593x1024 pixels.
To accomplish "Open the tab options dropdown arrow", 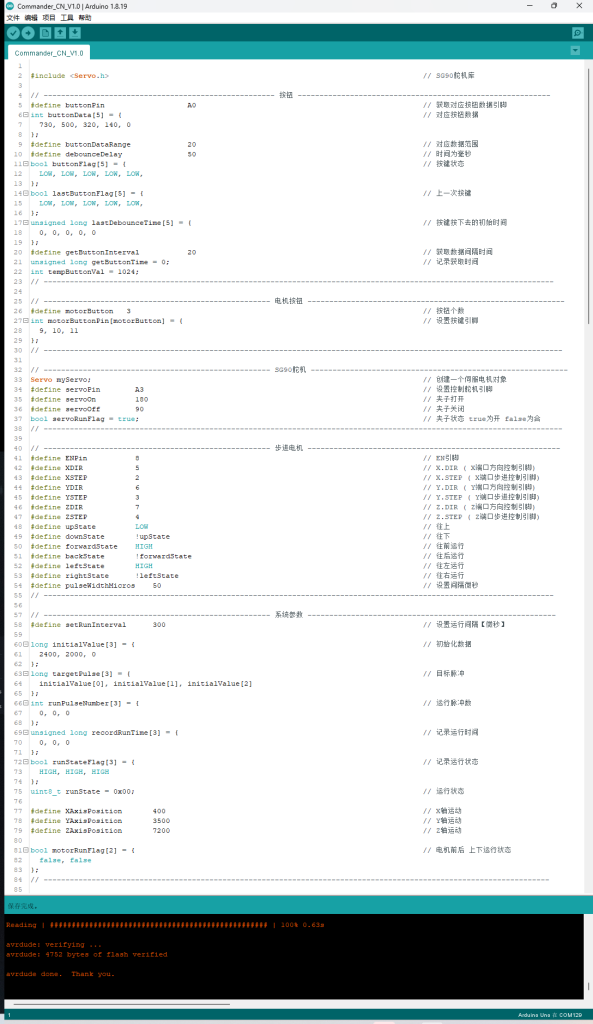I will tap(575, 50).
